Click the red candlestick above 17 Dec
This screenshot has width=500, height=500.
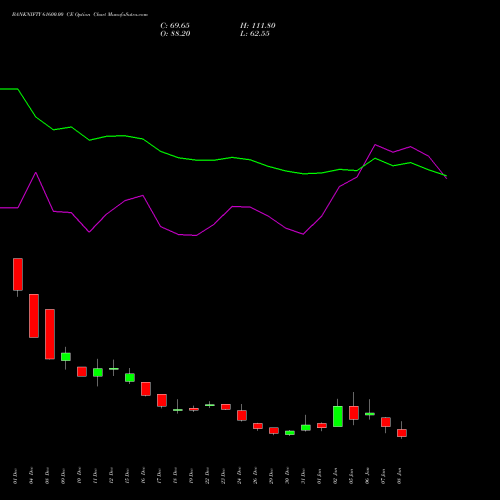162,400
